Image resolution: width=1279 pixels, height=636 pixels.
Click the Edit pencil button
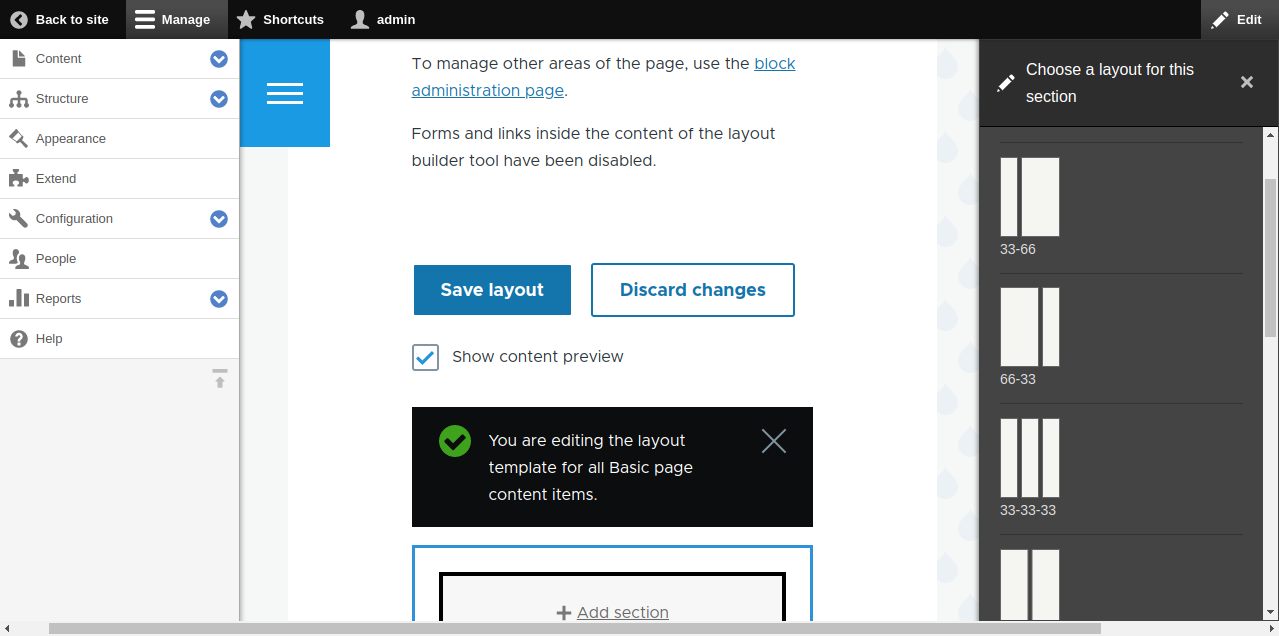click(x=1238, y=19)
